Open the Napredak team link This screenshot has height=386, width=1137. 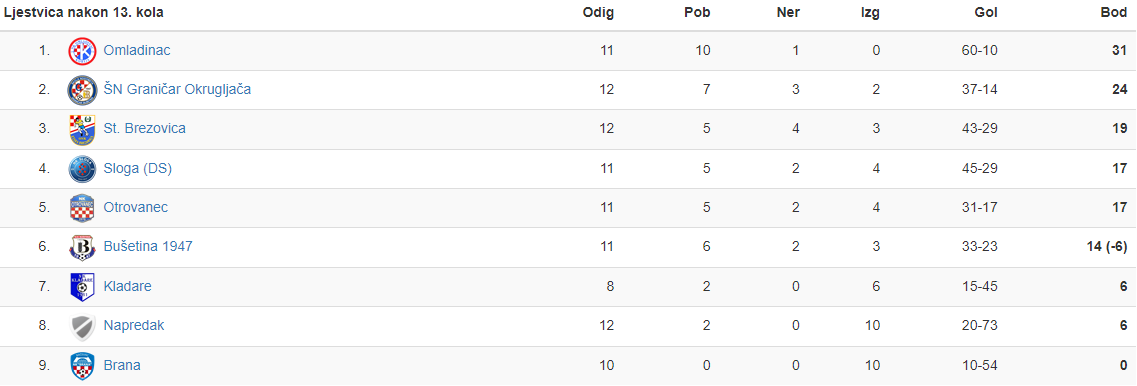tap(134, 326)
